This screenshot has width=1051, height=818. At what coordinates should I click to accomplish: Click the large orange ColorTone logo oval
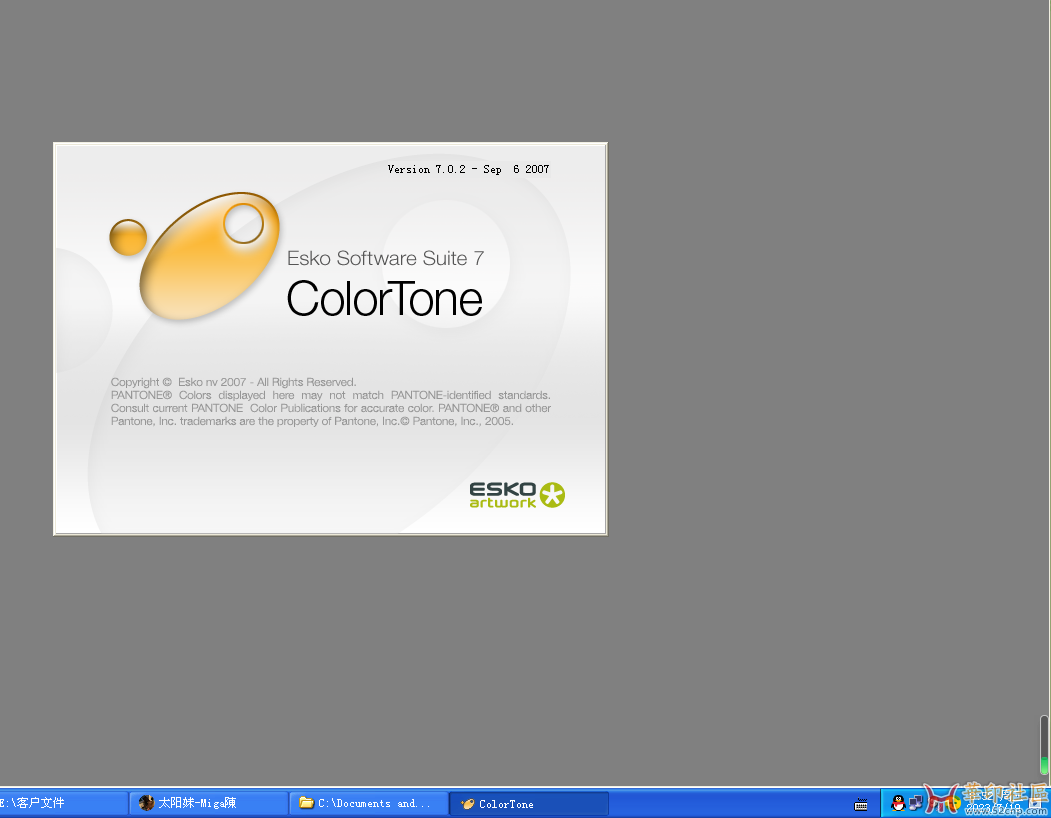[205, 258]
